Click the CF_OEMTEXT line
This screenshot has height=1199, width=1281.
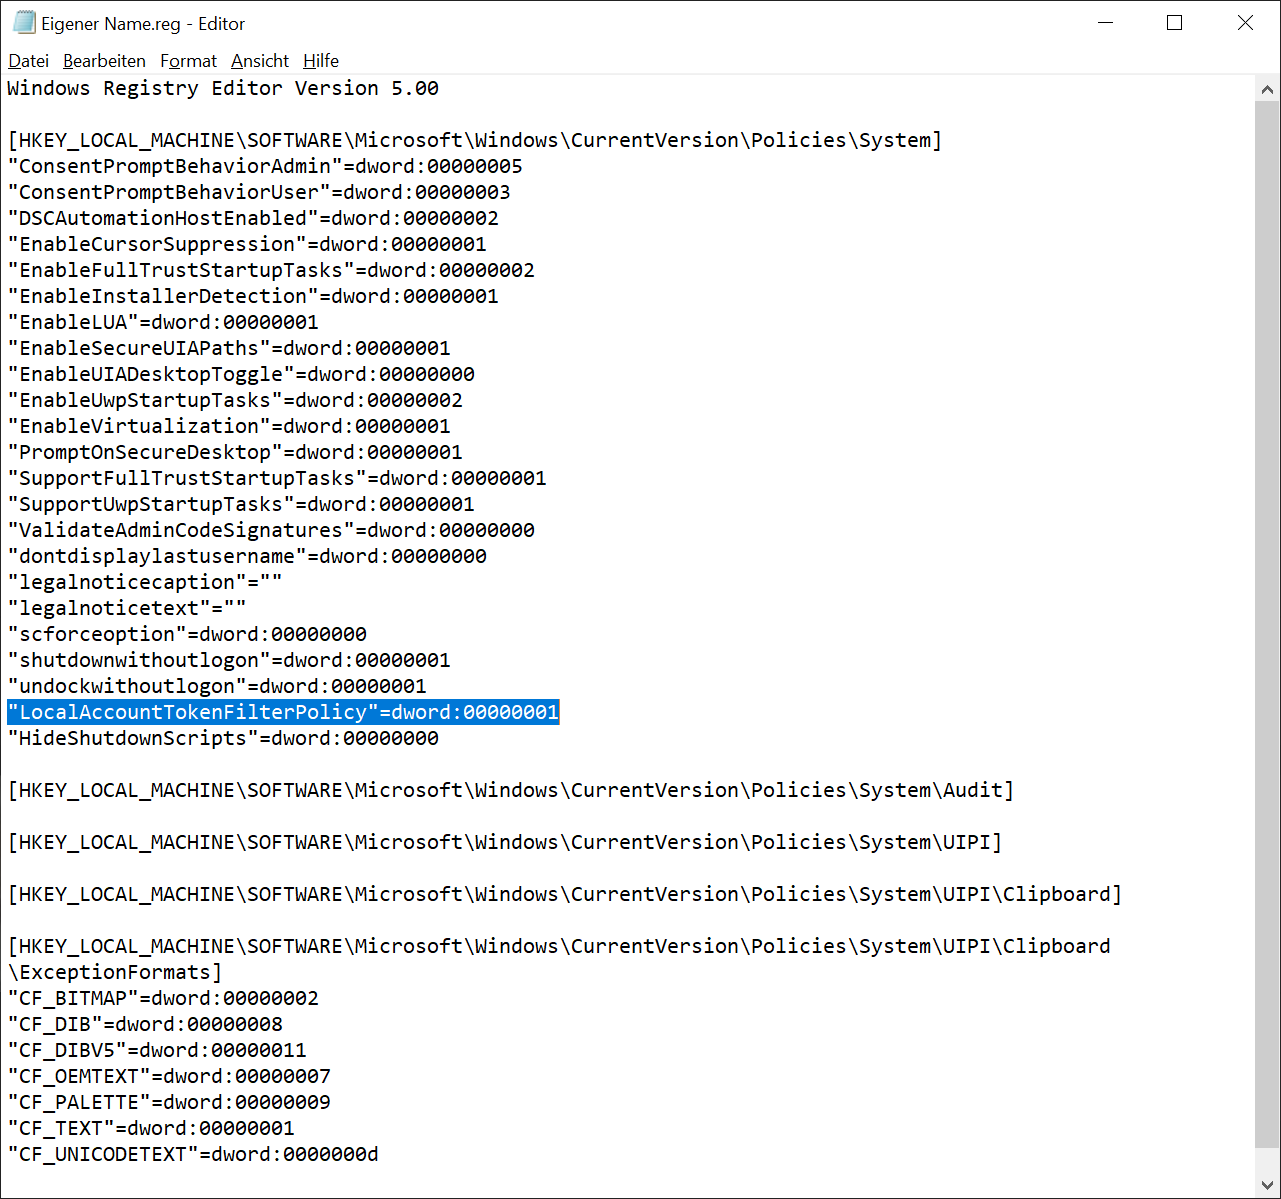click(169, 1076)
